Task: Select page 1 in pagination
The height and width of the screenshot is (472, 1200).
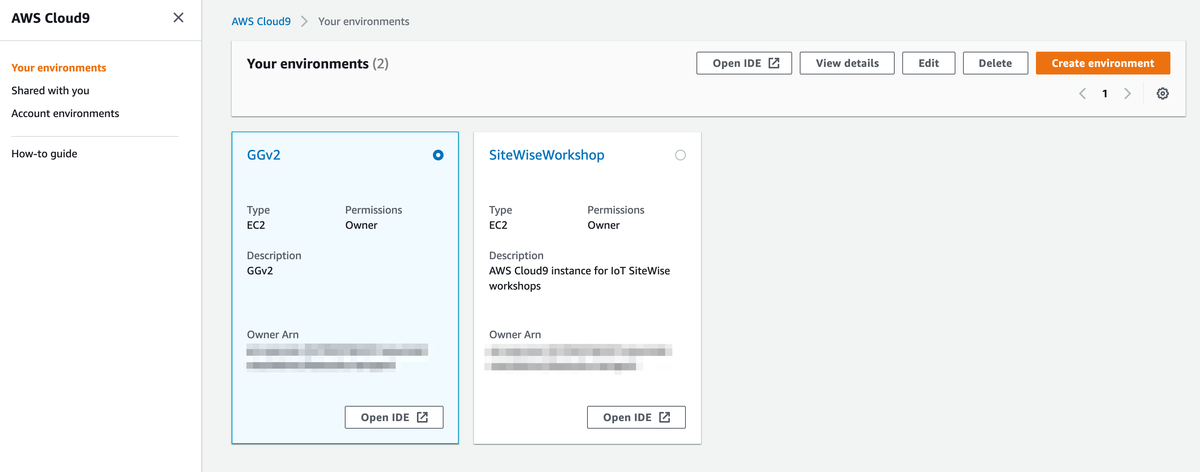Action: tap(1105, 94)
